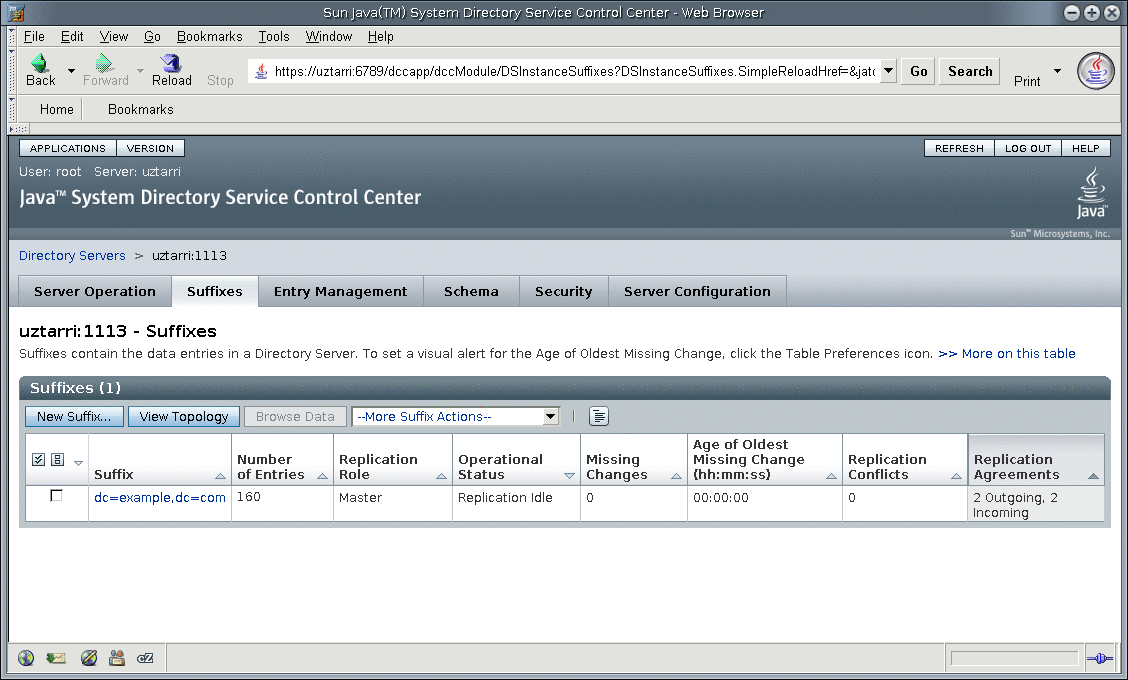The width and height of the screenshot is (1128, 680).
Task: Sort by Replication Conflicts arrow icon
Action: click(956, 476)
